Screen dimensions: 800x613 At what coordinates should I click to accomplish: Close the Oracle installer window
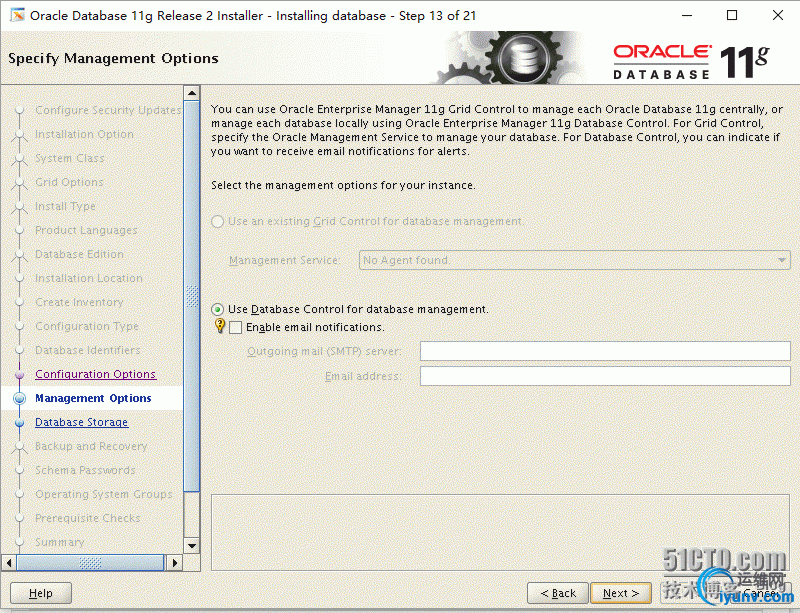(778, 15)
